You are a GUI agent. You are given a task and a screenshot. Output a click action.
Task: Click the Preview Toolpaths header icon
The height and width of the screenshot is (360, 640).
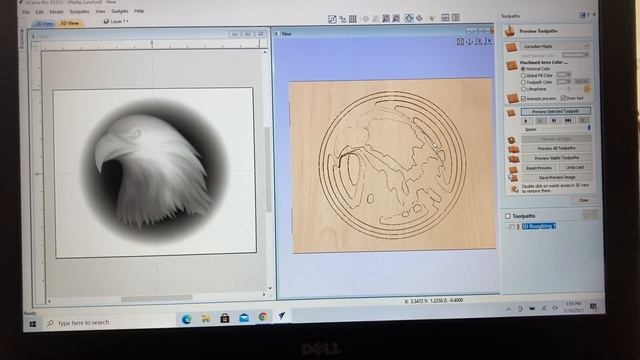[x=509, y=31]
